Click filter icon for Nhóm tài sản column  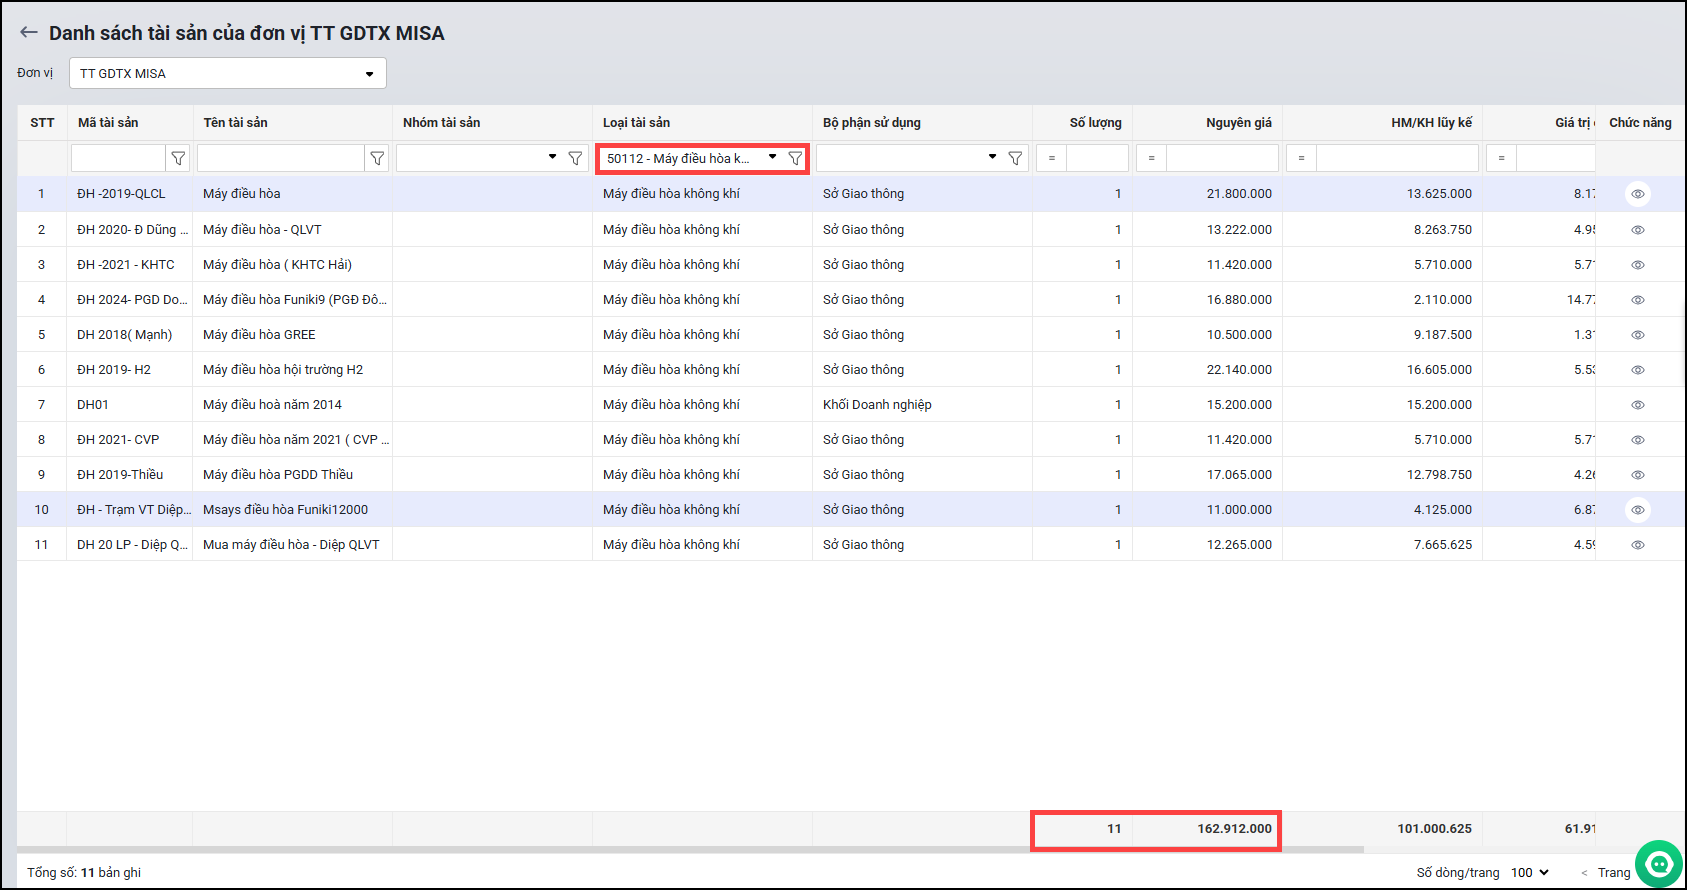coord(575,158)
